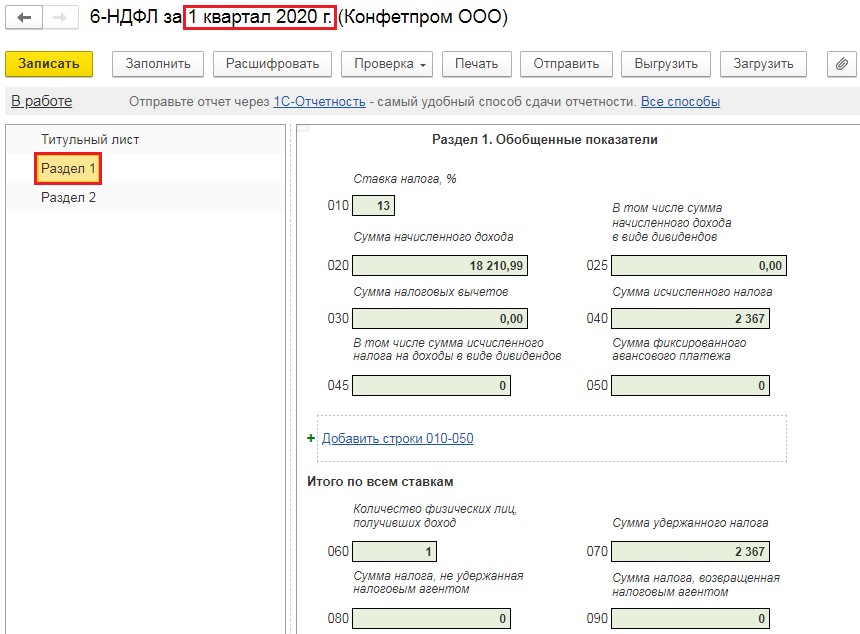860x634 pixels.
Task: Click the green plus icon to add rows
Action: pyautogui.click(x=311, y=438)
